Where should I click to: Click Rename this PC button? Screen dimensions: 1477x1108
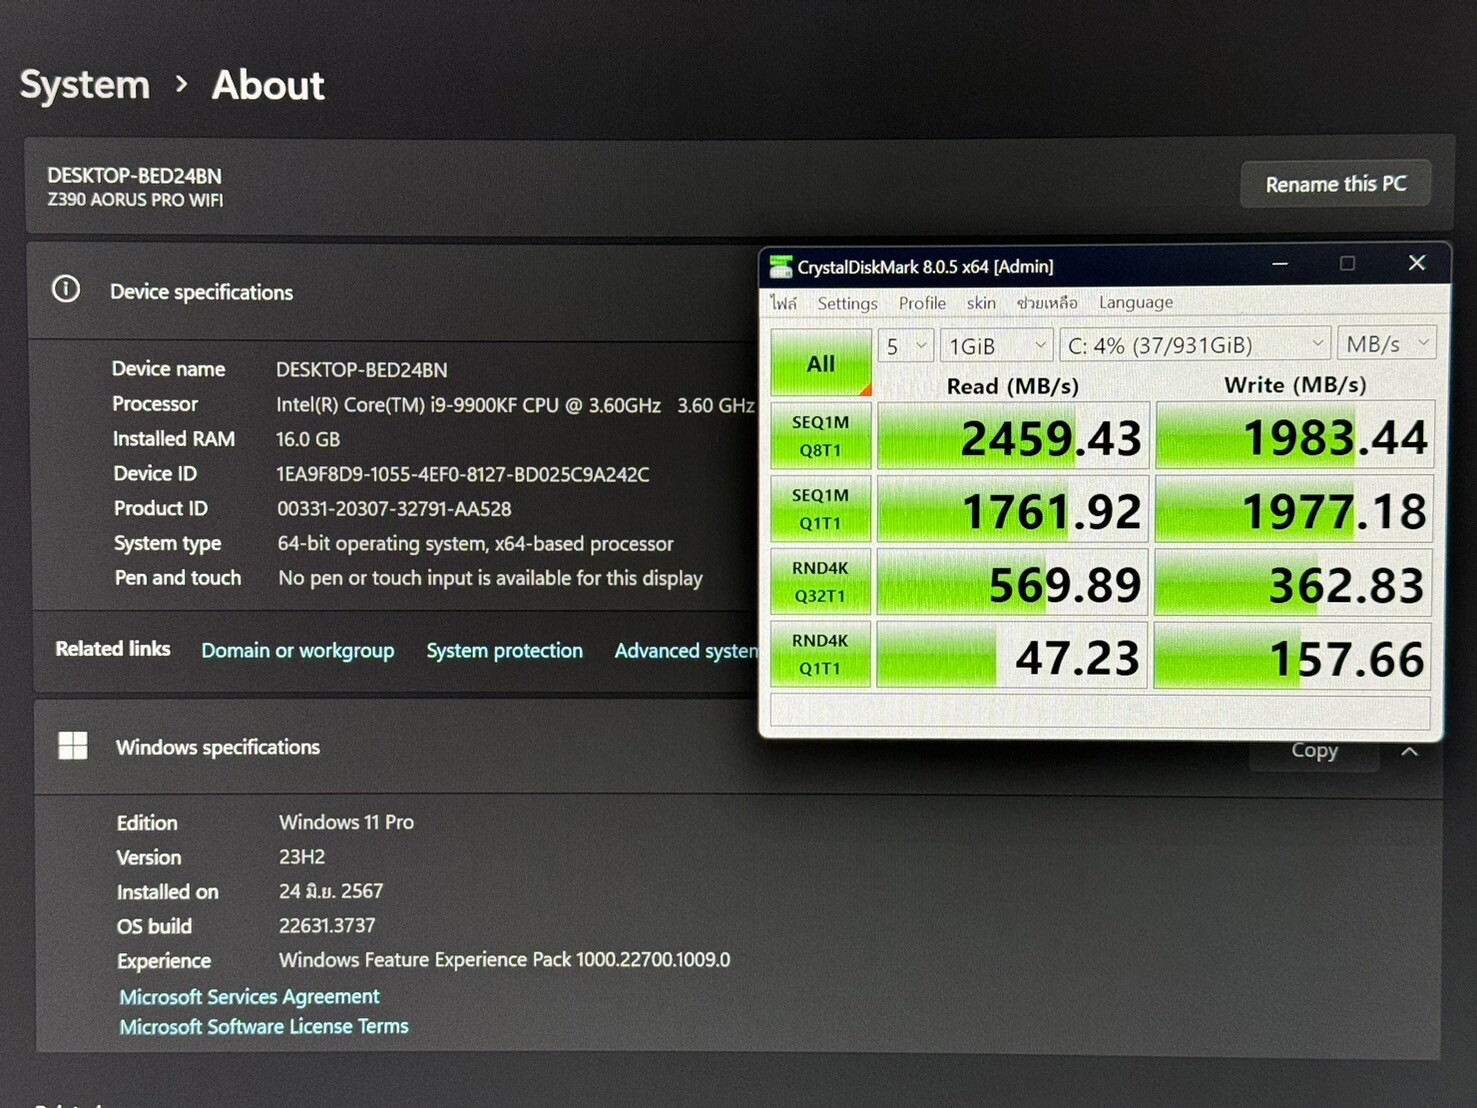click(x=1335, y=184)
